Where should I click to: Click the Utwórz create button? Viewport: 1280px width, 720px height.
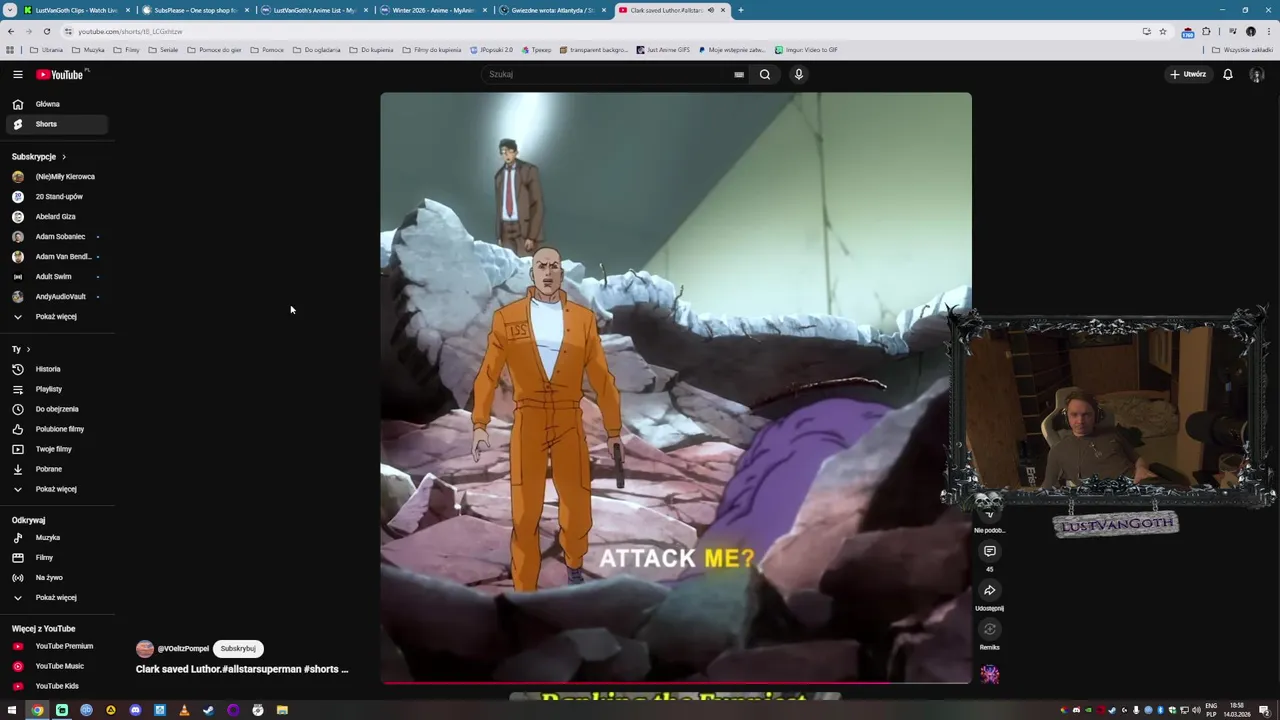[1188, 74]
